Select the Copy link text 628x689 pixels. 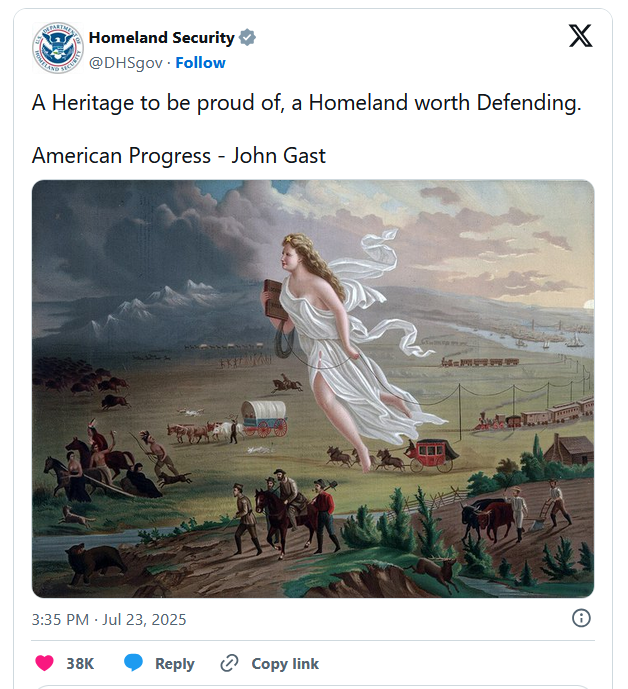285,664
